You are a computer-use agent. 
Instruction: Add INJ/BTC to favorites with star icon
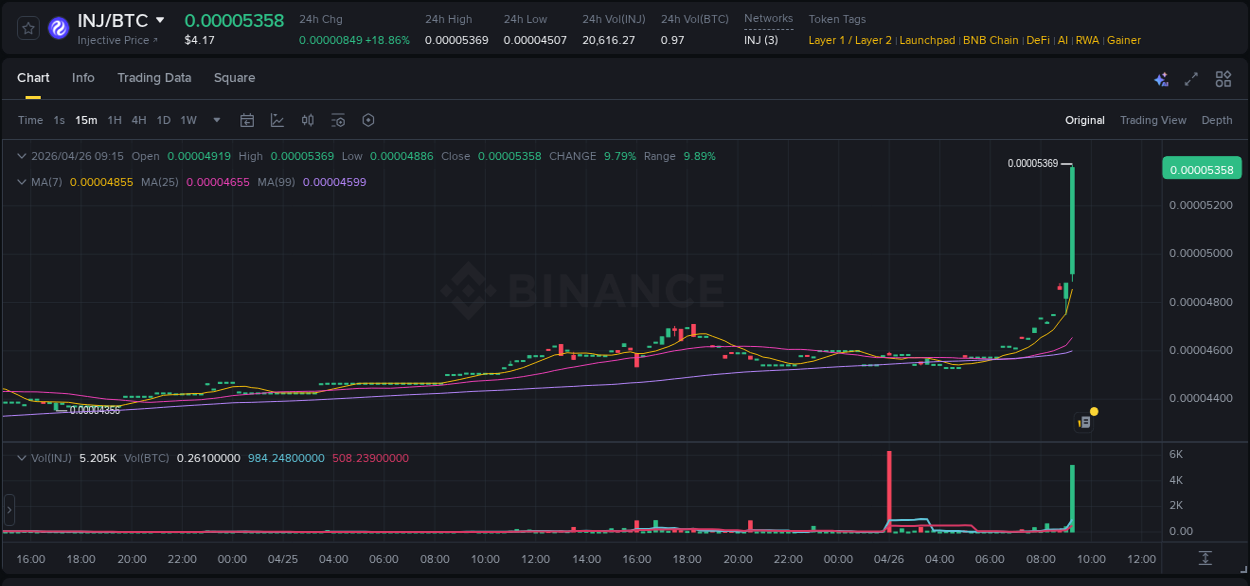(x=29, y=28)
